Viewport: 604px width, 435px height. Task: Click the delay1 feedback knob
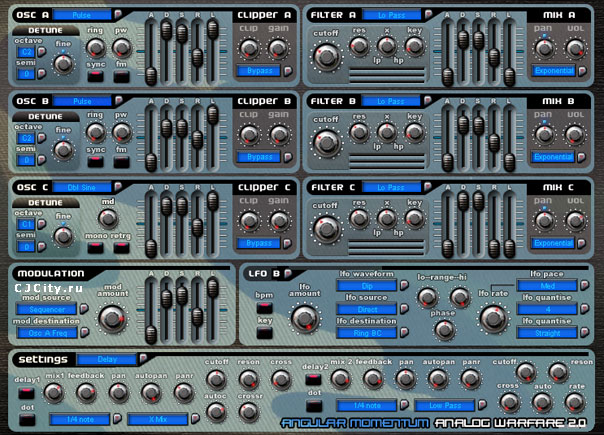pyautogui.click(x=86, y=393)
